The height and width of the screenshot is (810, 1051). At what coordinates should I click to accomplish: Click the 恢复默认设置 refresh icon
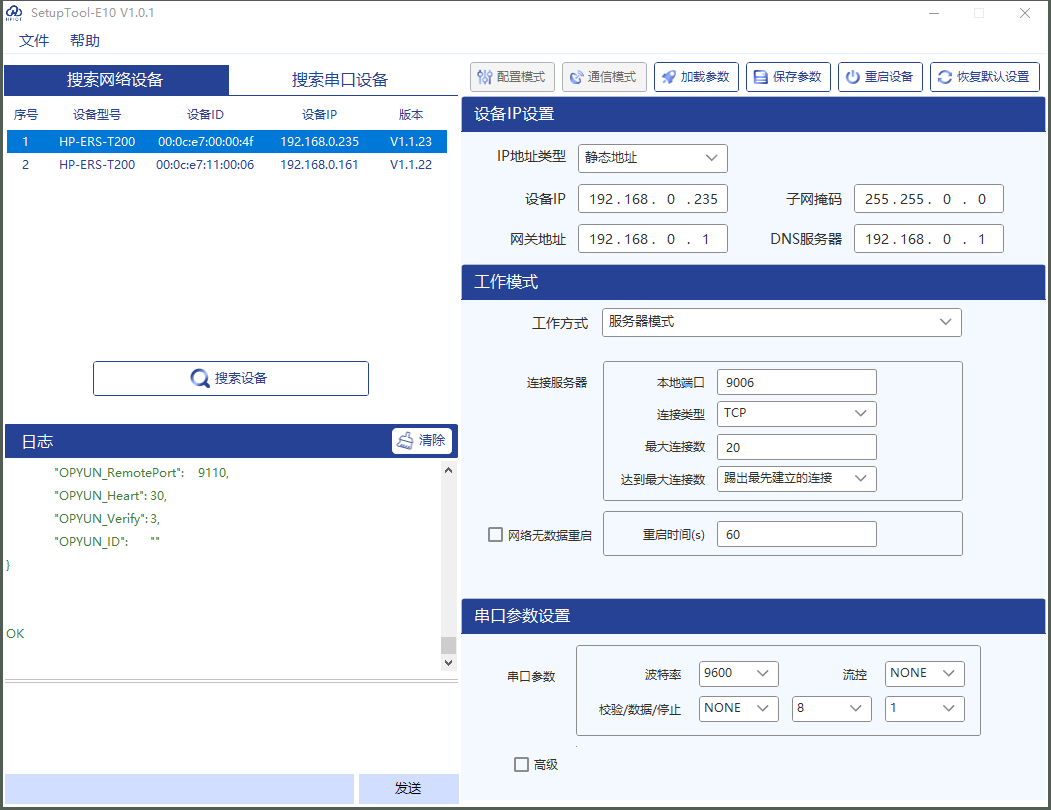tap(944, 77)
